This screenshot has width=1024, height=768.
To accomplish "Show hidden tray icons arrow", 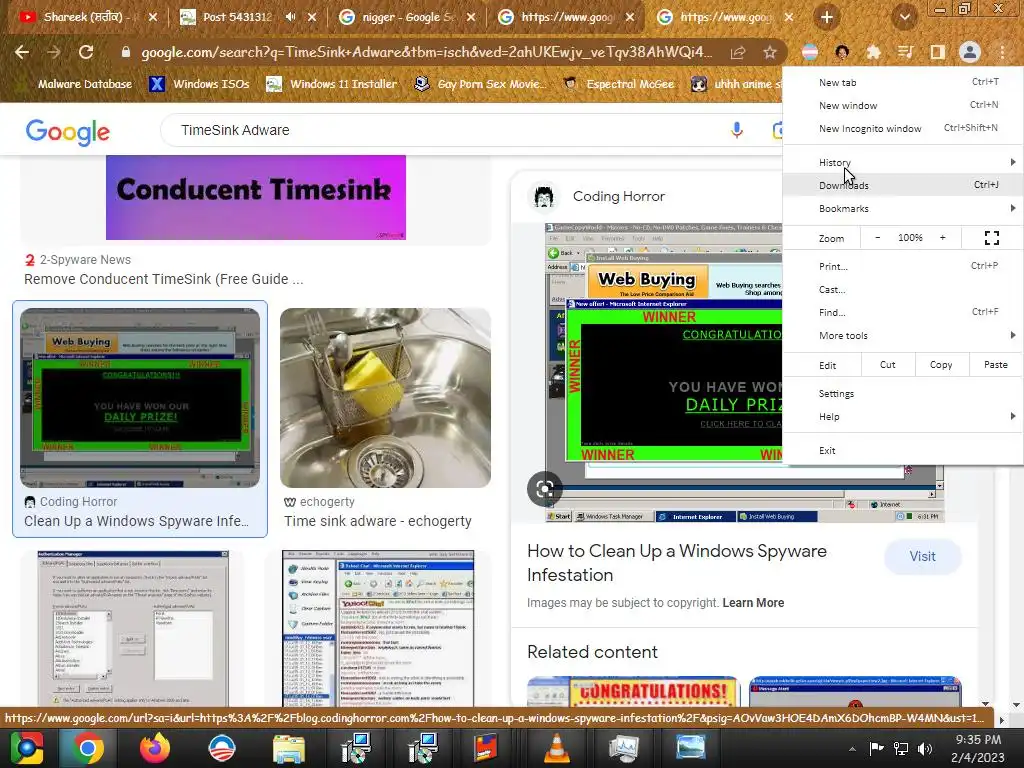I will 852,749.
